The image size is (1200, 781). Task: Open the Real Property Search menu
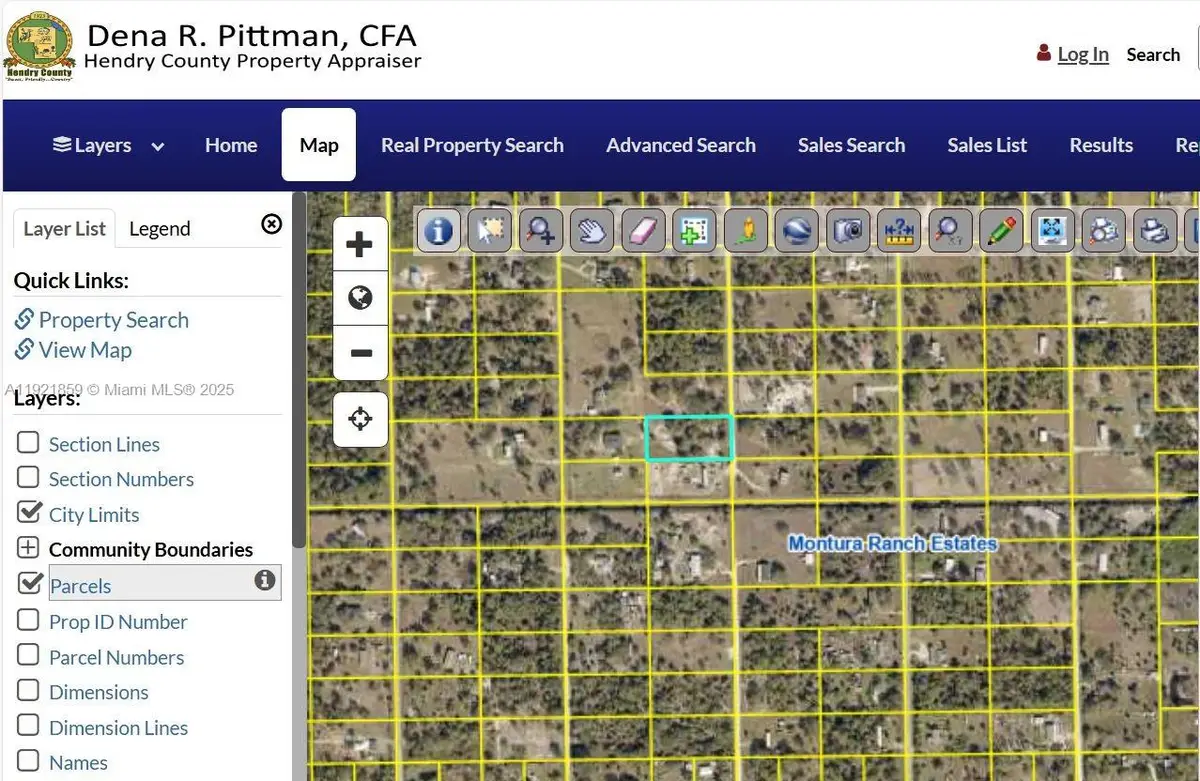click(x=472, y=145)
